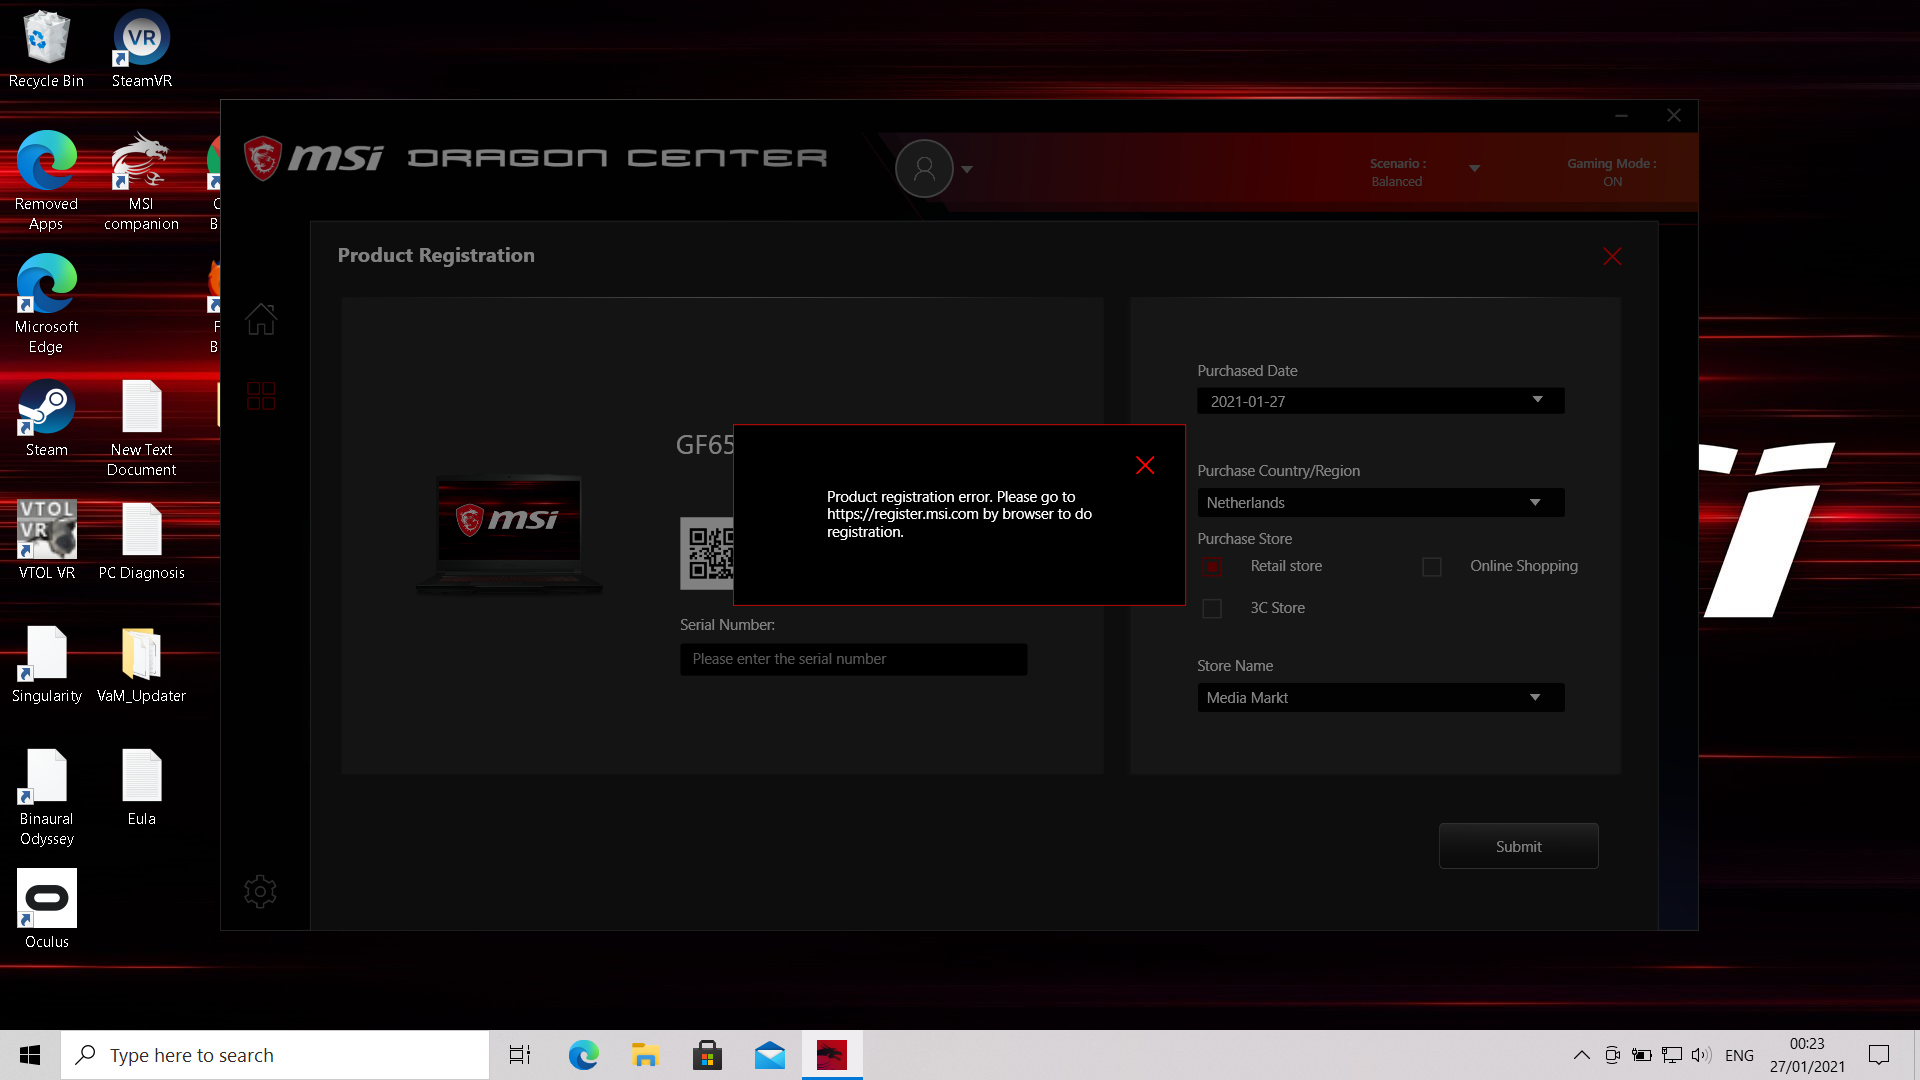Open the Store Name Media Markt dropdown
Image resolution: width=1920 pixels, height=1080 pixels.
(1380, 697)
